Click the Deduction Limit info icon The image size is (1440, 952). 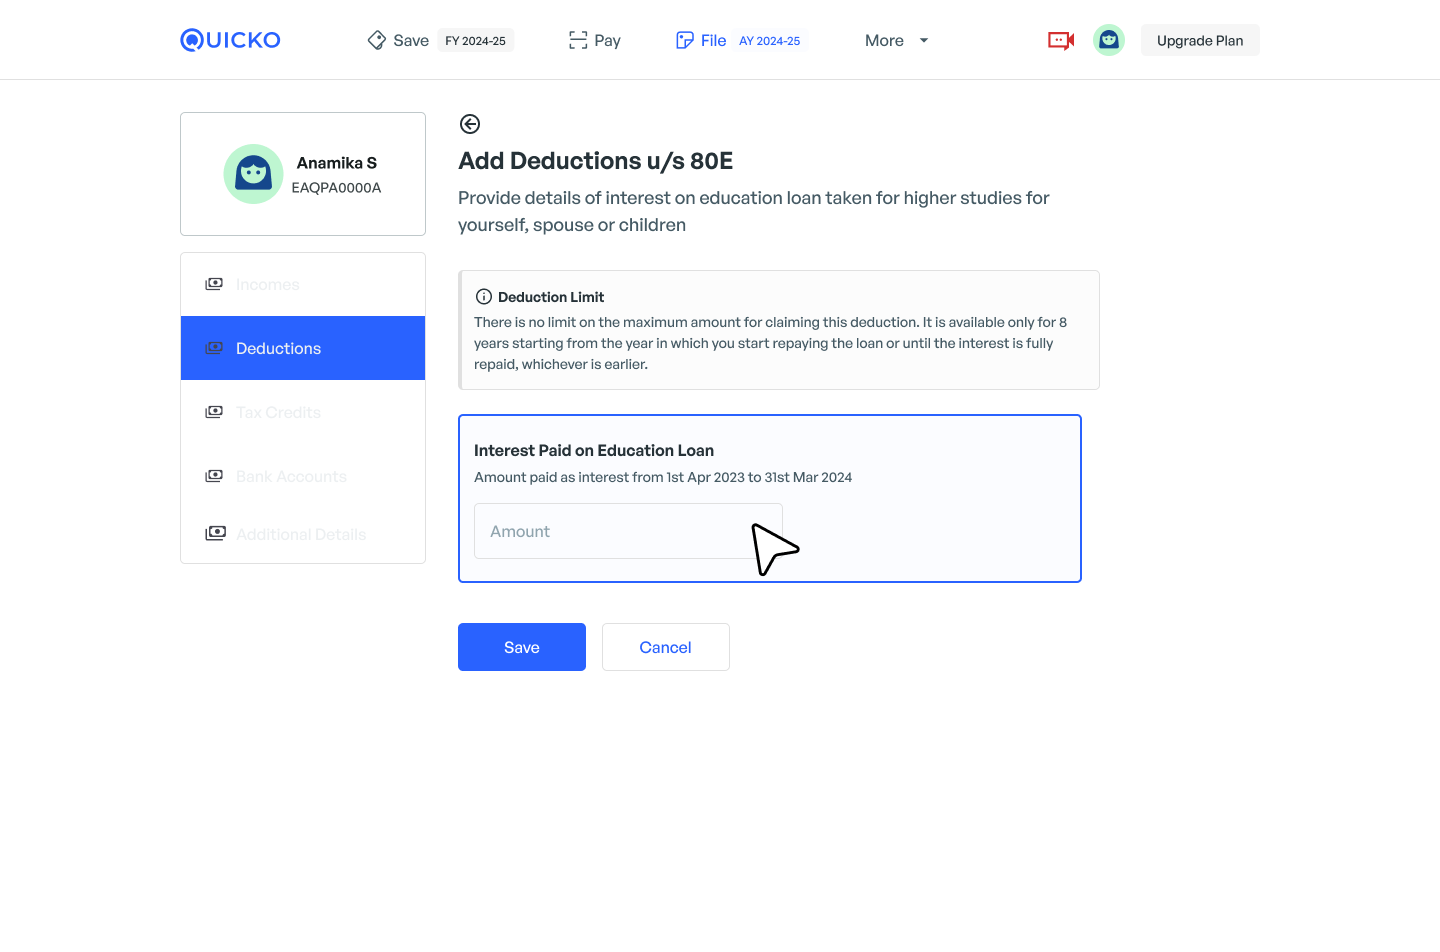(x=484, y=297)
